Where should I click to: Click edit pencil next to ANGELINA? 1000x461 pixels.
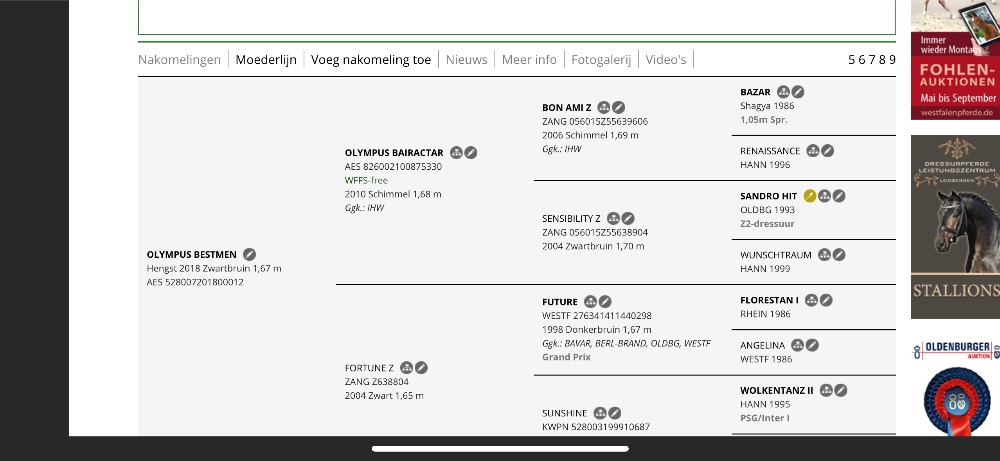pos(812,345)
